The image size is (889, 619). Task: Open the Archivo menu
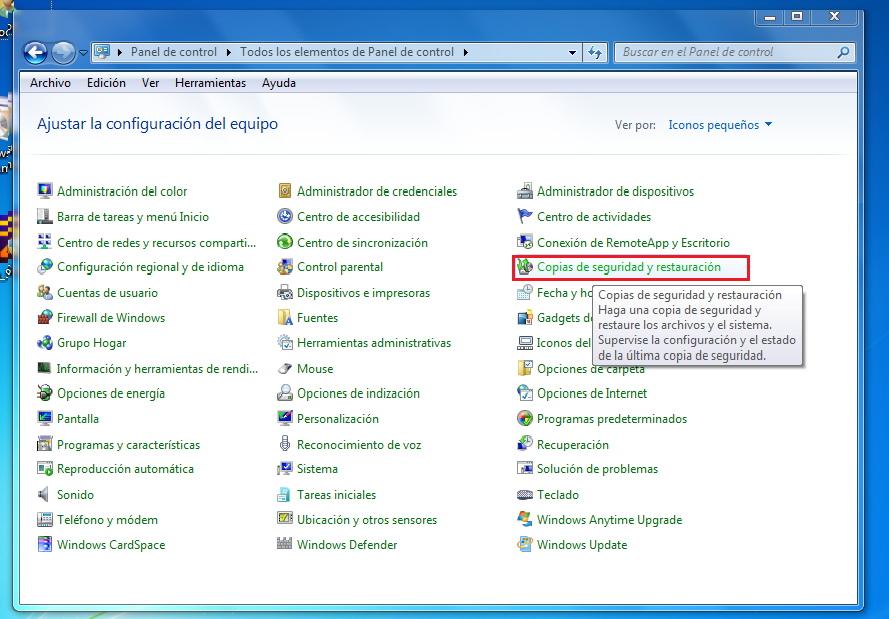click(x=50, y=83)
